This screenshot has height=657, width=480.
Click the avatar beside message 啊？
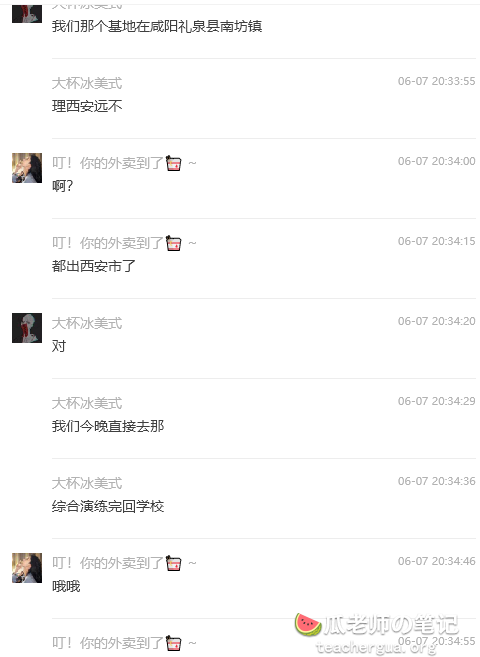coord(27,168)
